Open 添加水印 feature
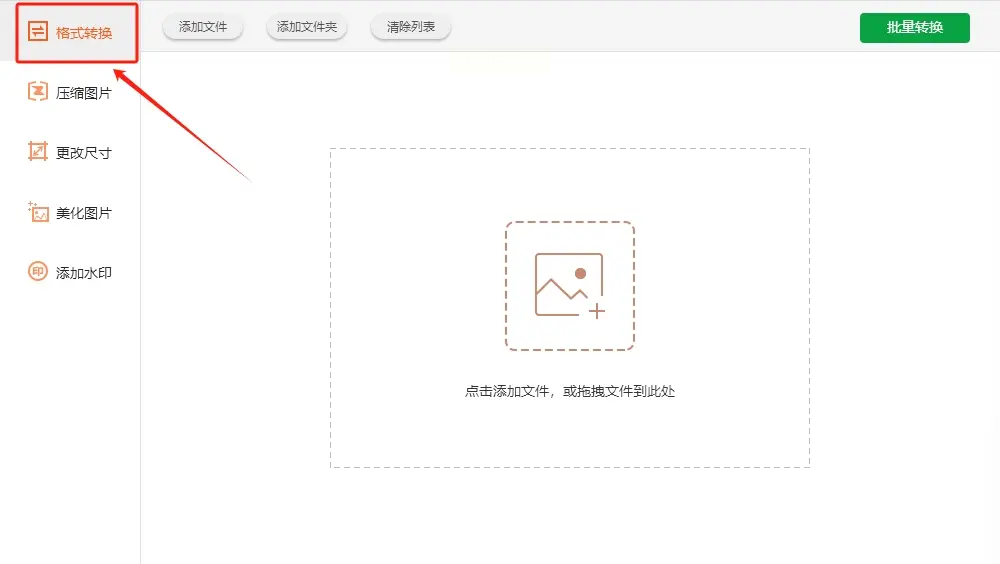Image resolution: width=1000 pixels, height=564 pixels. click(x=84, y=273)
